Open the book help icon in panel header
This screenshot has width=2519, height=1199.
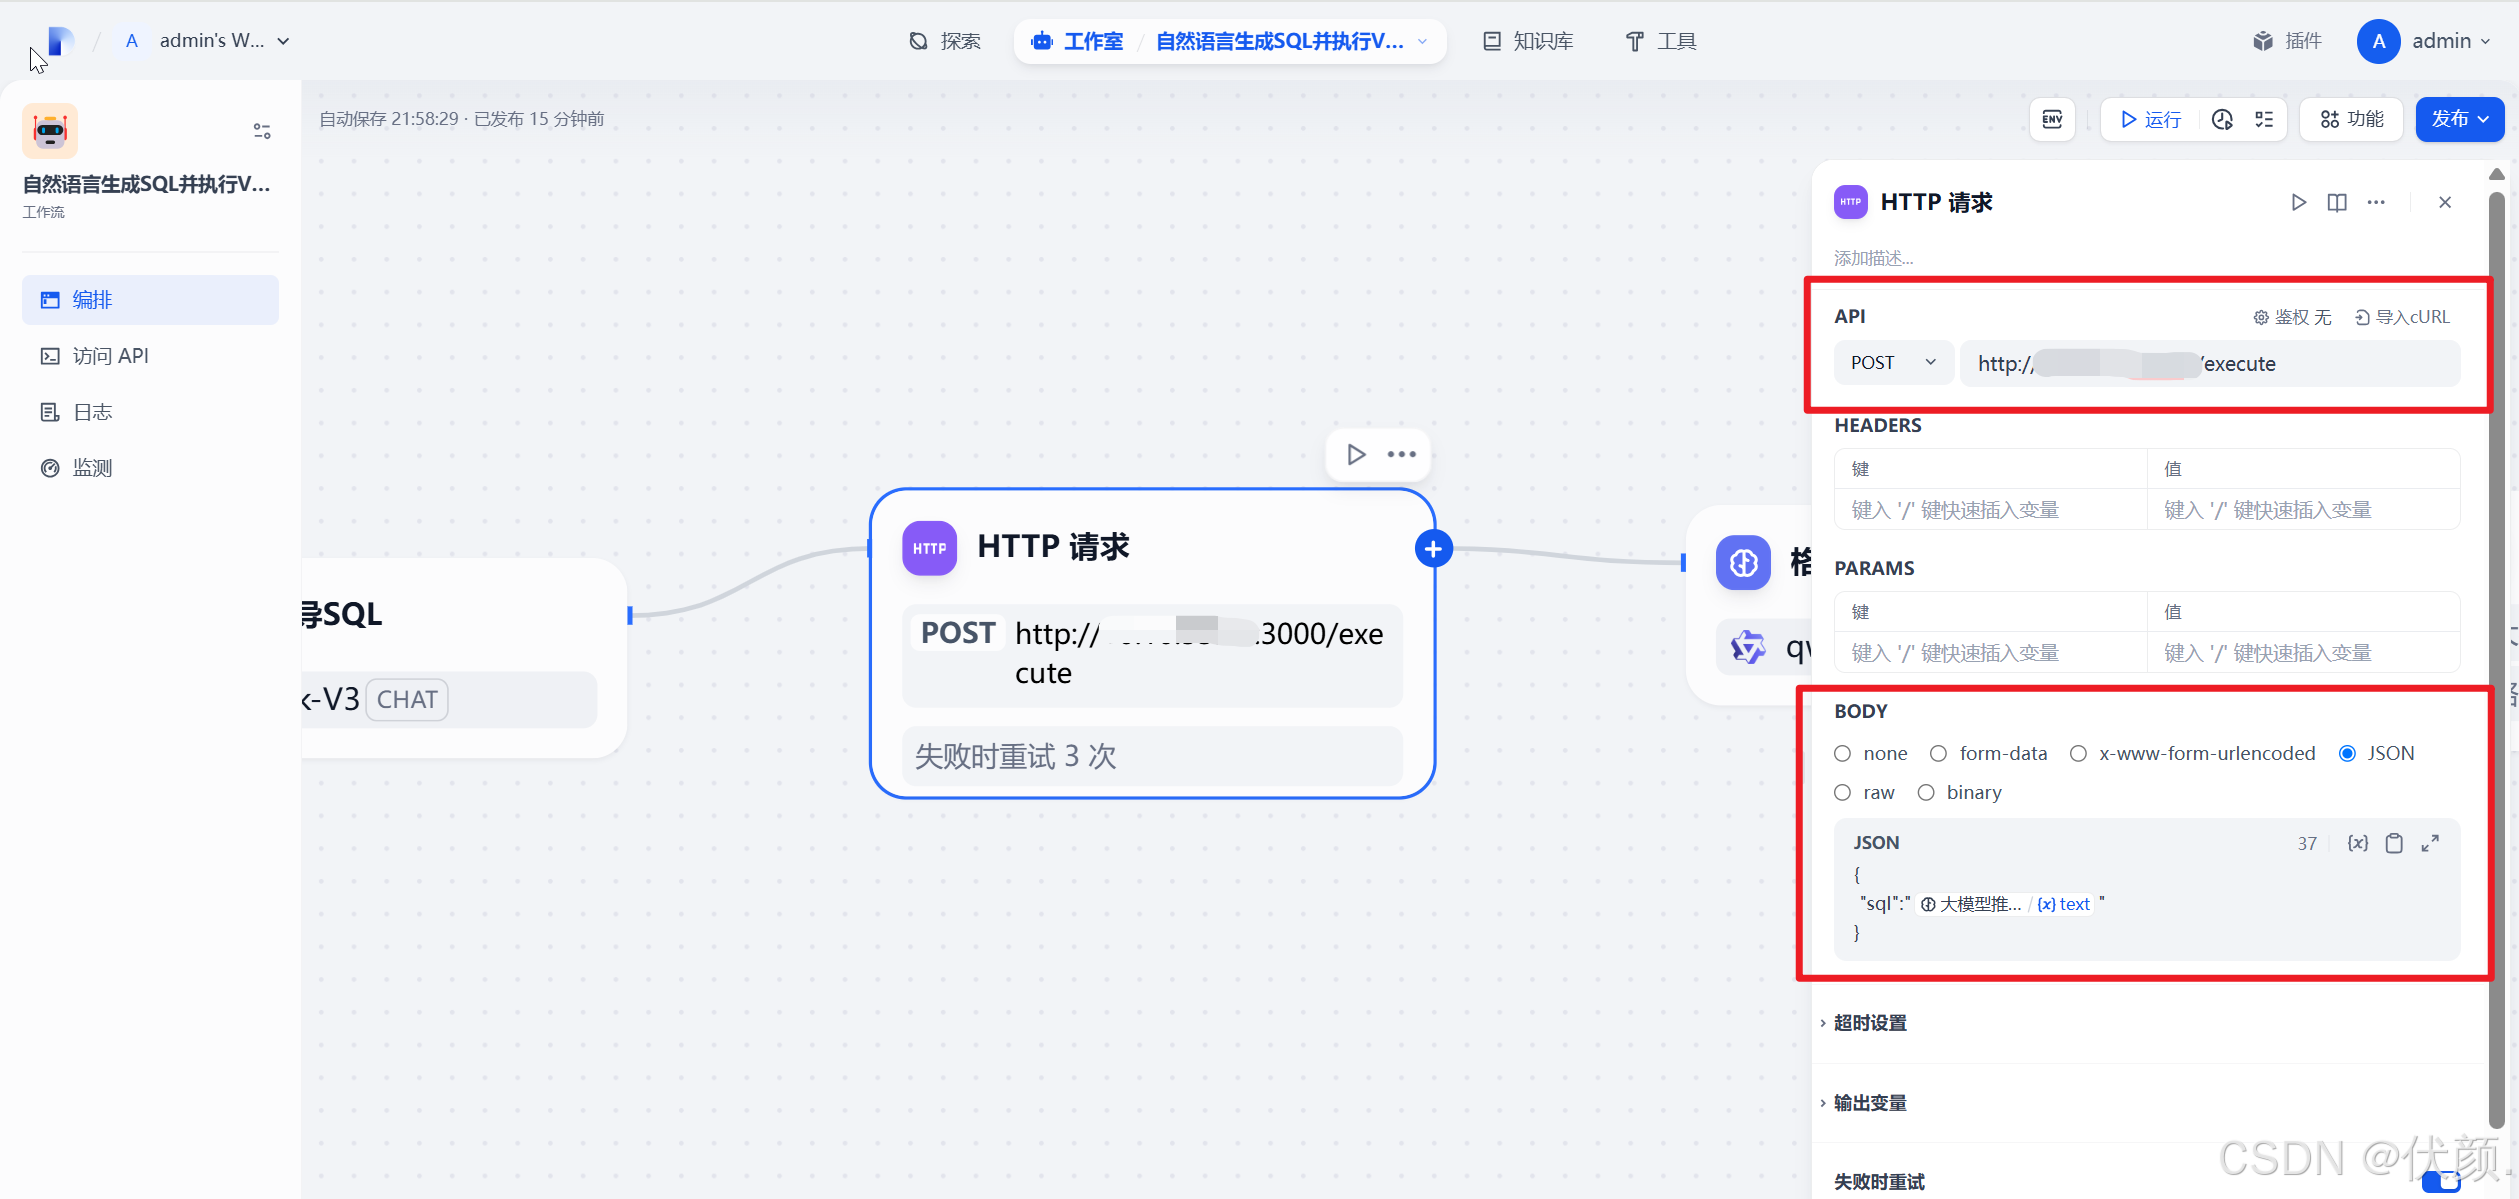tap(2337, 202)
